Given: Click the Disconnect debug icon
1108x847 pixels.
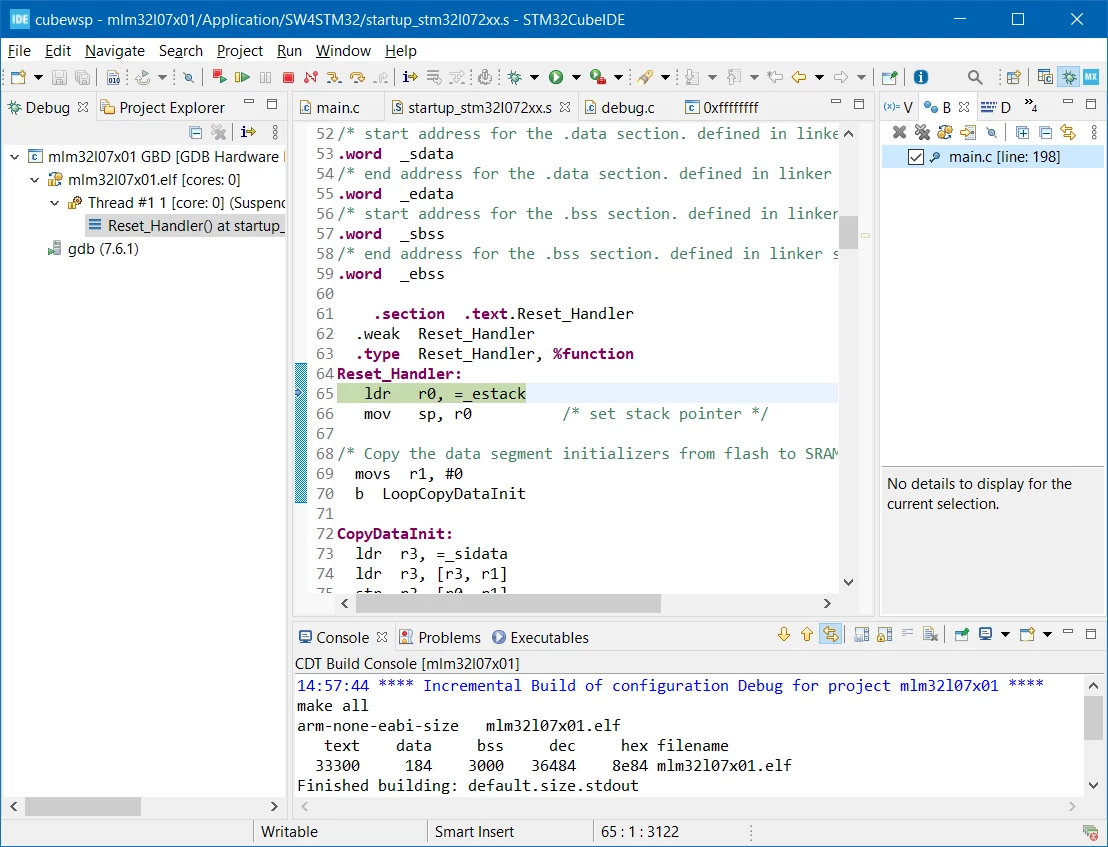Looking at the screenshot, I should coord(310,77).
